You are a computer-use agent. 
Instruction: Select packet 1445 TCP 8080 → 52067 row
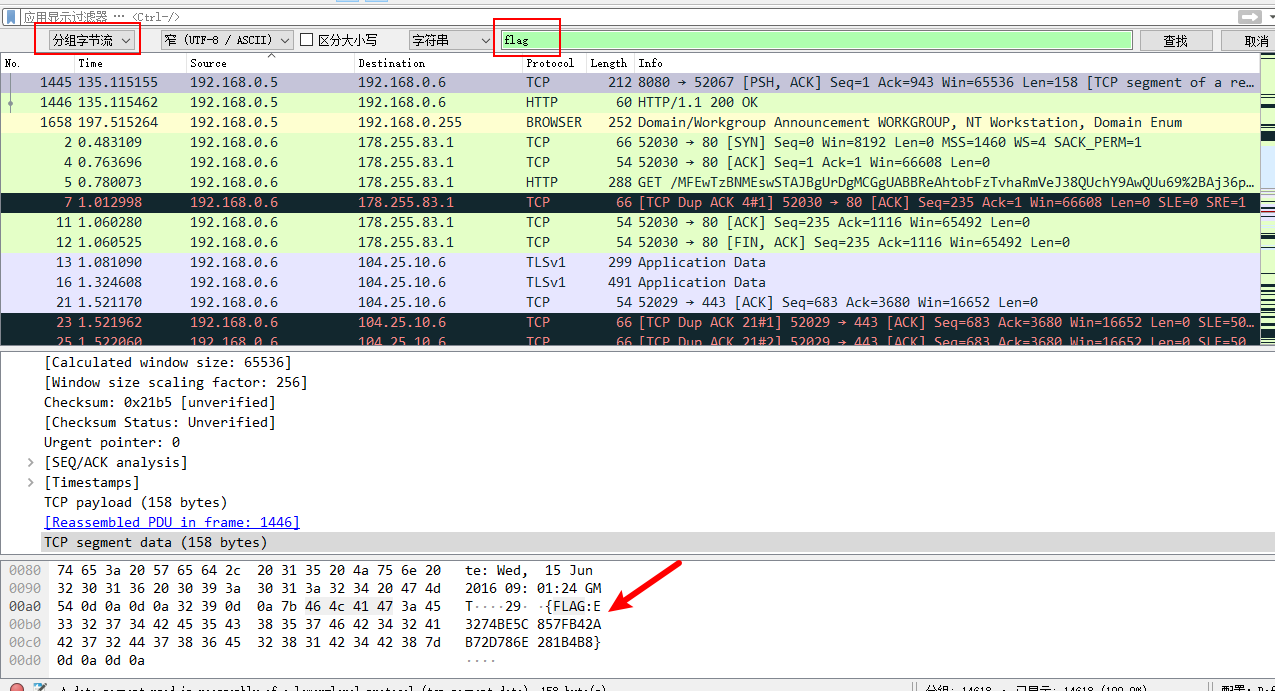click(629, 82)
